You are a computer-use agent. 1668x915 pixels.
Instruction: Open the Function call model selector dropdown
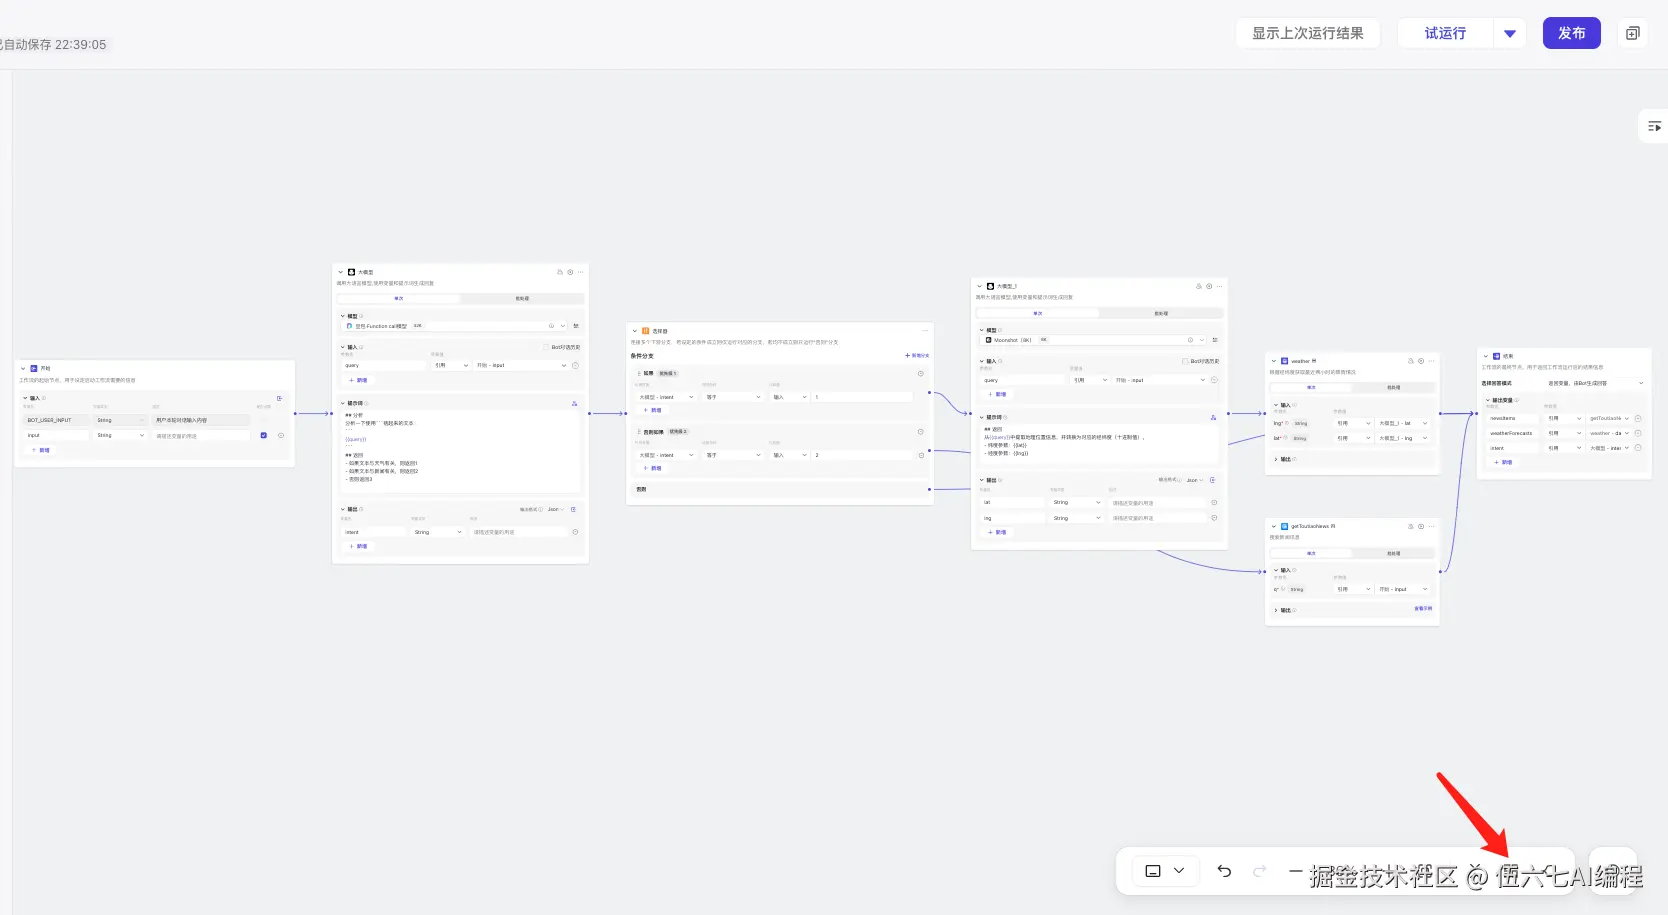[455, 326]
